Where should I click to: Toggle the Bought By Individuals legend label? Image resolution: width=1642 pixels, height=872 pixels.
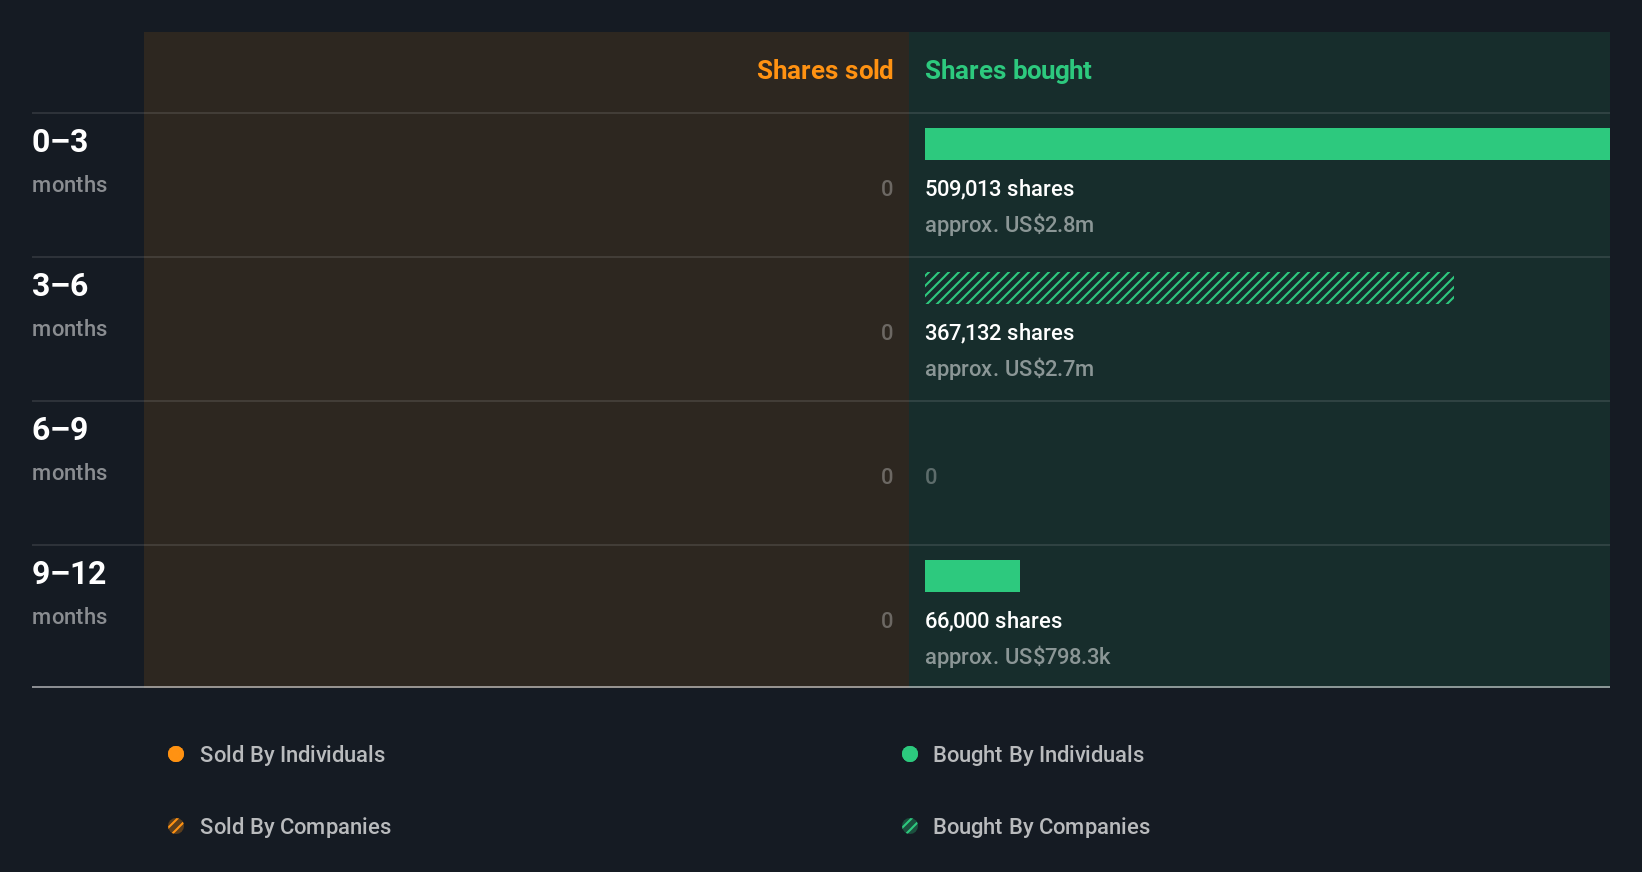tap(1038, 754)
